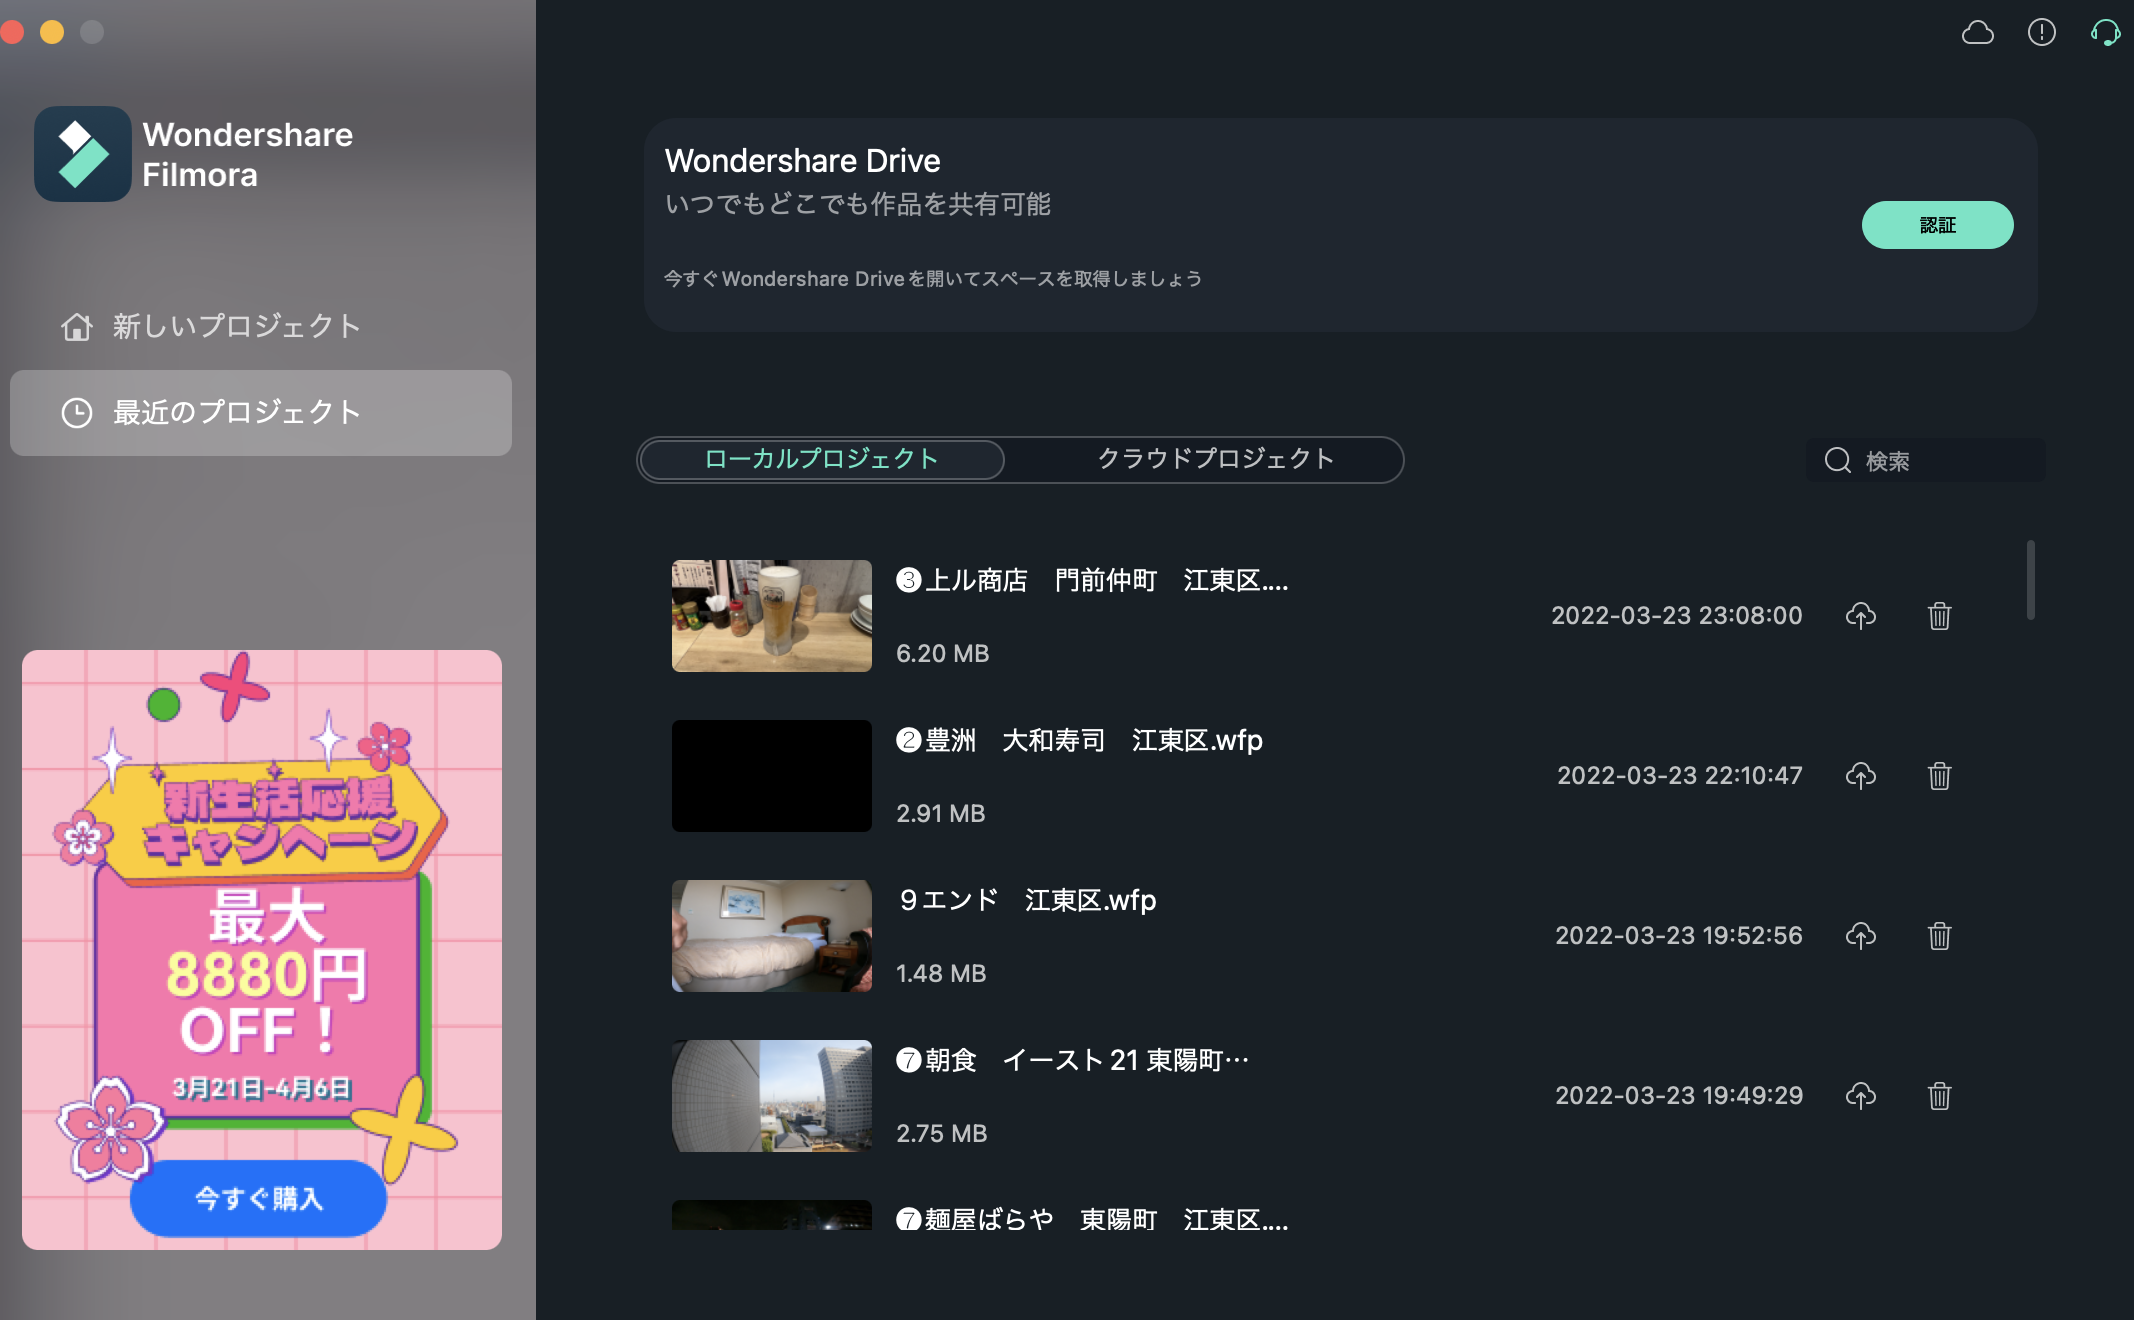
Task: Open the customer support headset icon
Action: (x=2105, y=33)
